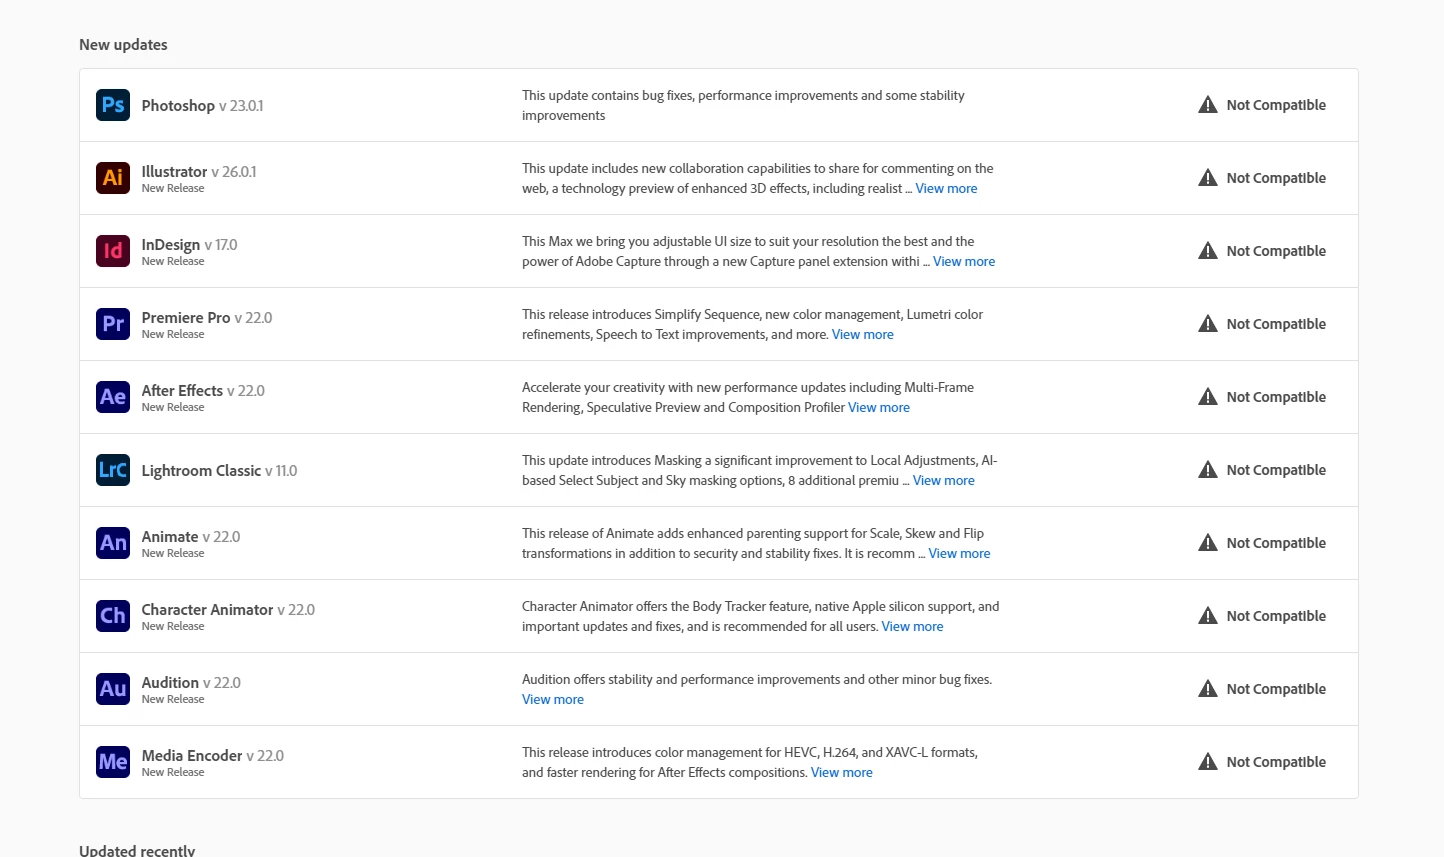Select the Premiere Pro v 22.0 title
Viewport: 1444px width, 857px height.
[207, 317]
